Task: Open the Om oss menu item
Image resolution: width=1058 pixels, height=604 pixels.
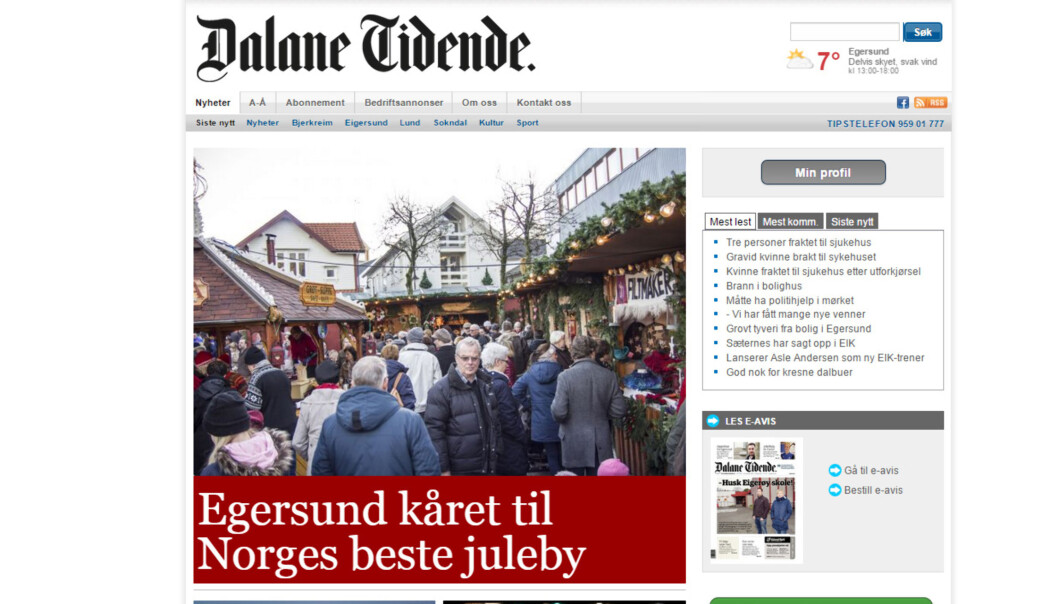Action: point(479,103)
